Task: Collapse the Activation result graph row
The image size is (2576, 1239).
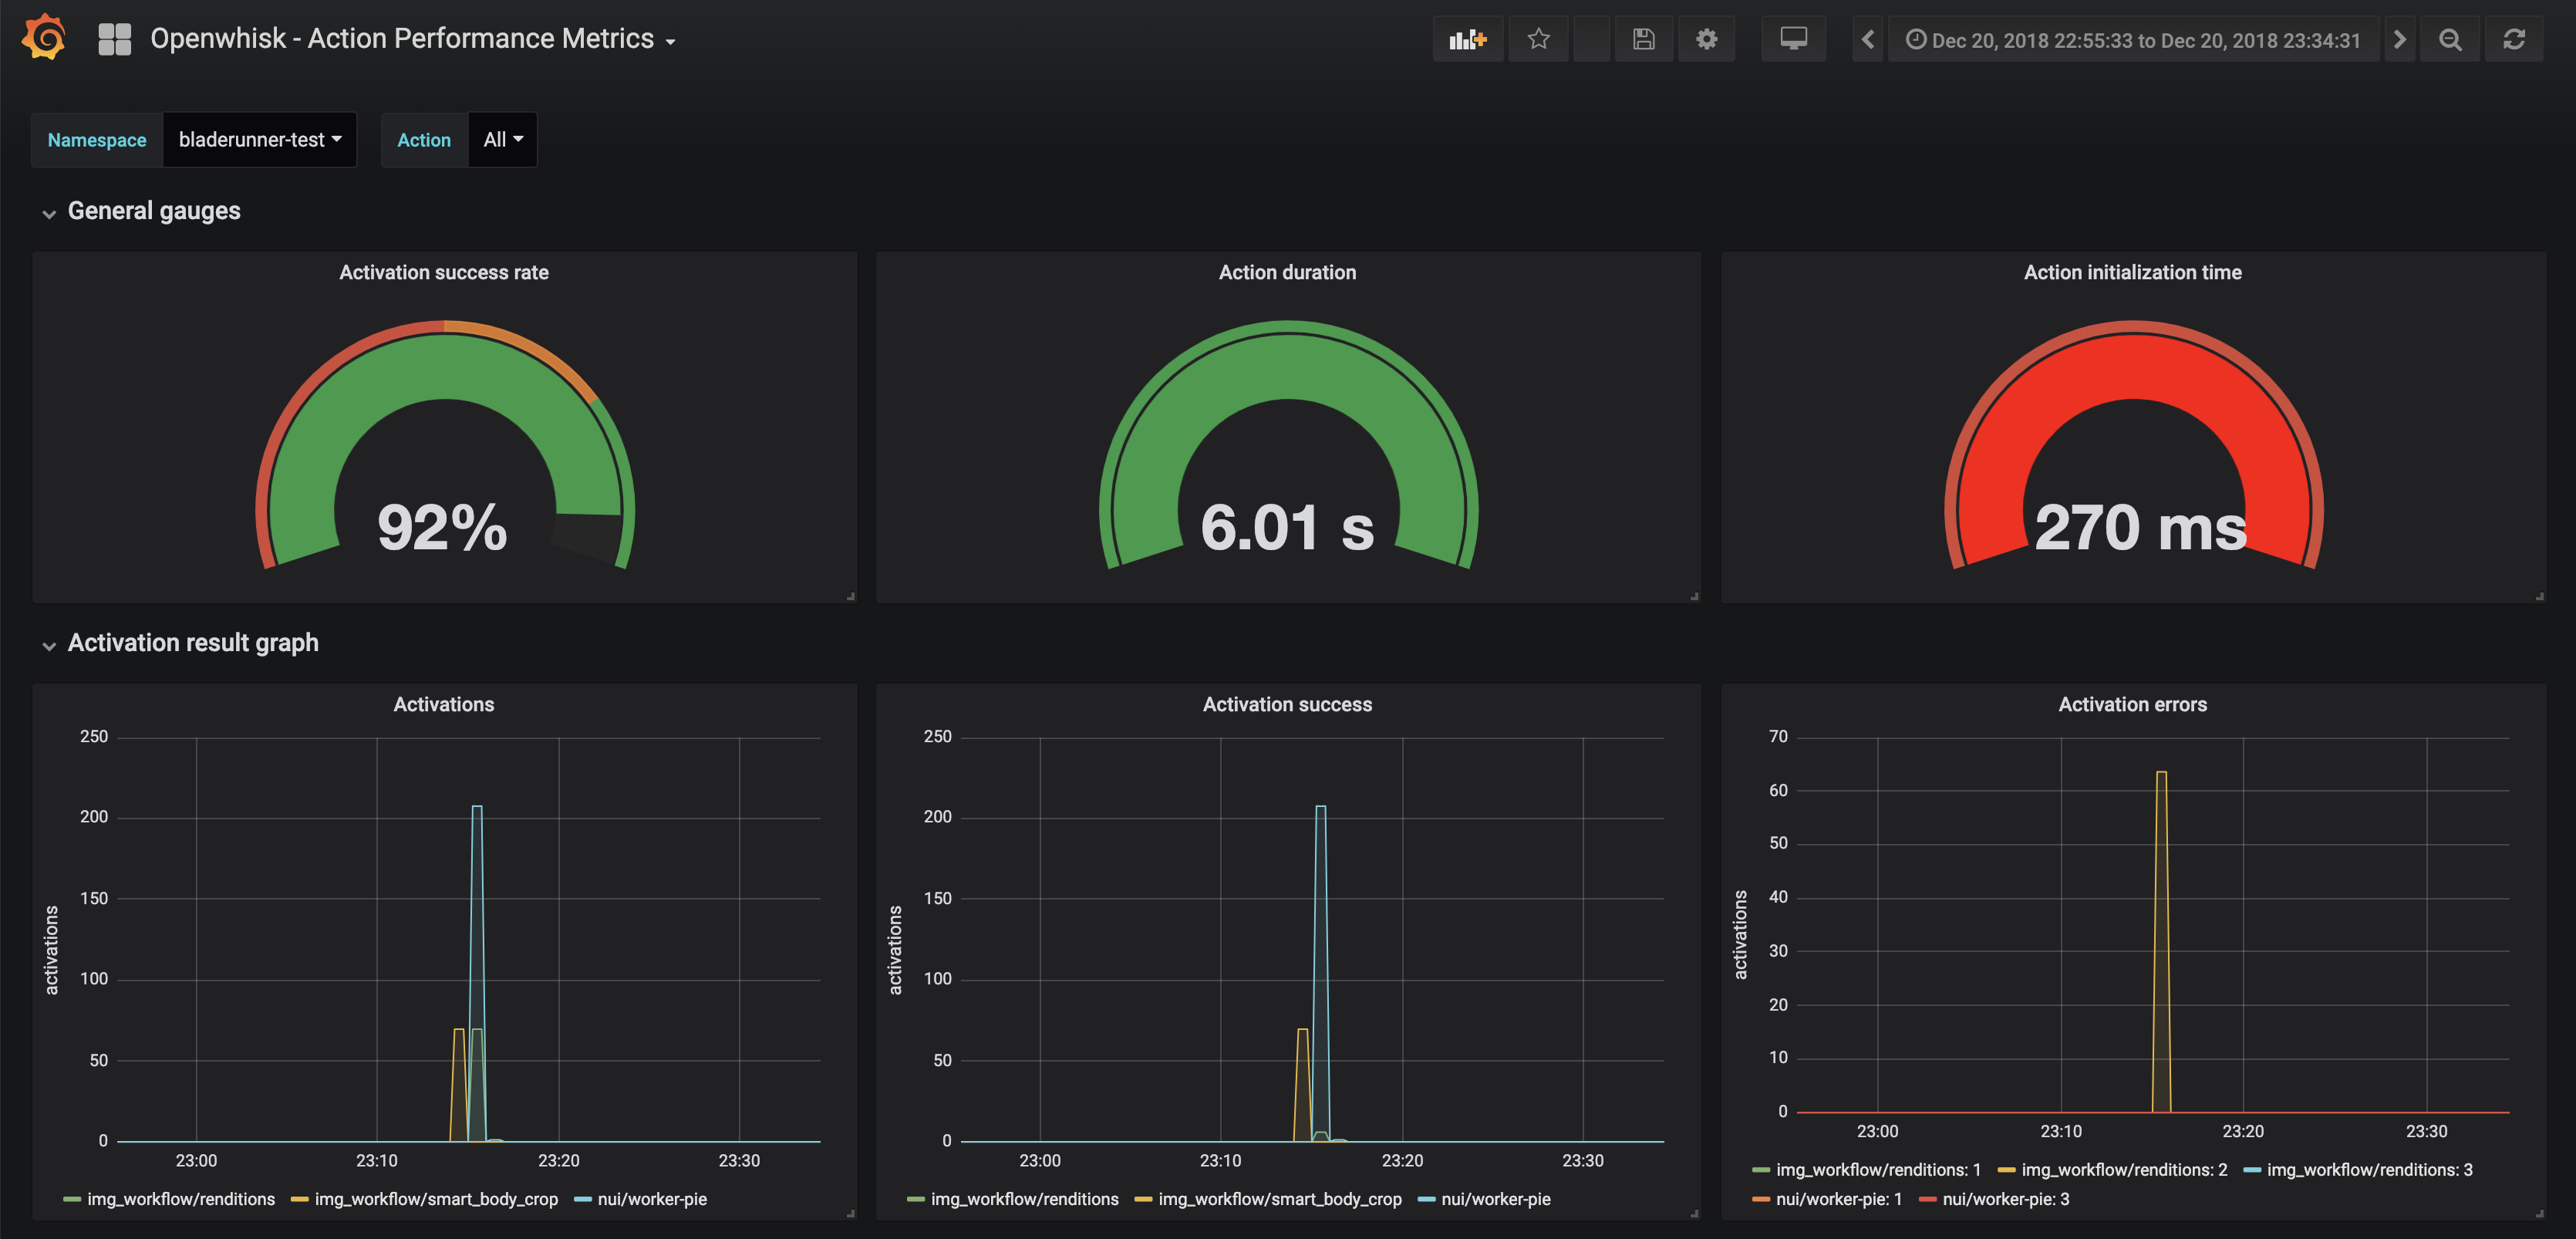Action: click(192, 643)
